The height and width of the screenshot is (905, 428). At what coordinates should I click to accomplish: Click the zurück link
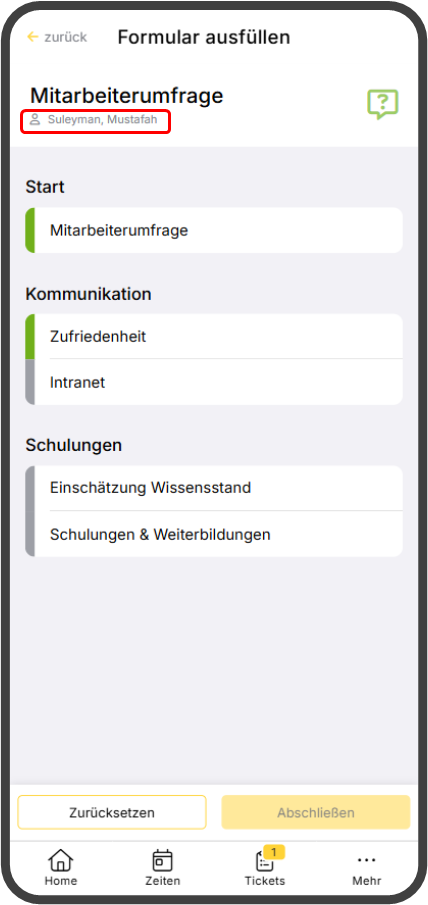pos(65,38)
